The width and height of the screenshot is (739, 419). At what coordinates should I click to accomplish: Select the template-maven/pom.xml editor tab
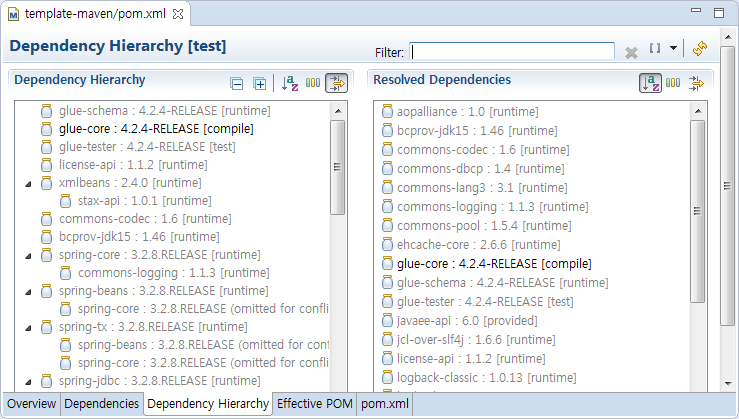(x=95, y=14)
